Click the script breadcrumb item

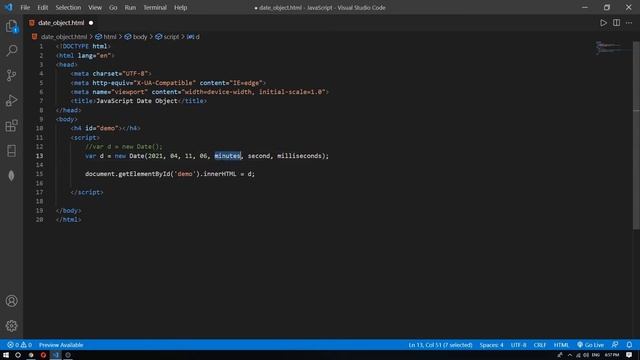point(171,37)
